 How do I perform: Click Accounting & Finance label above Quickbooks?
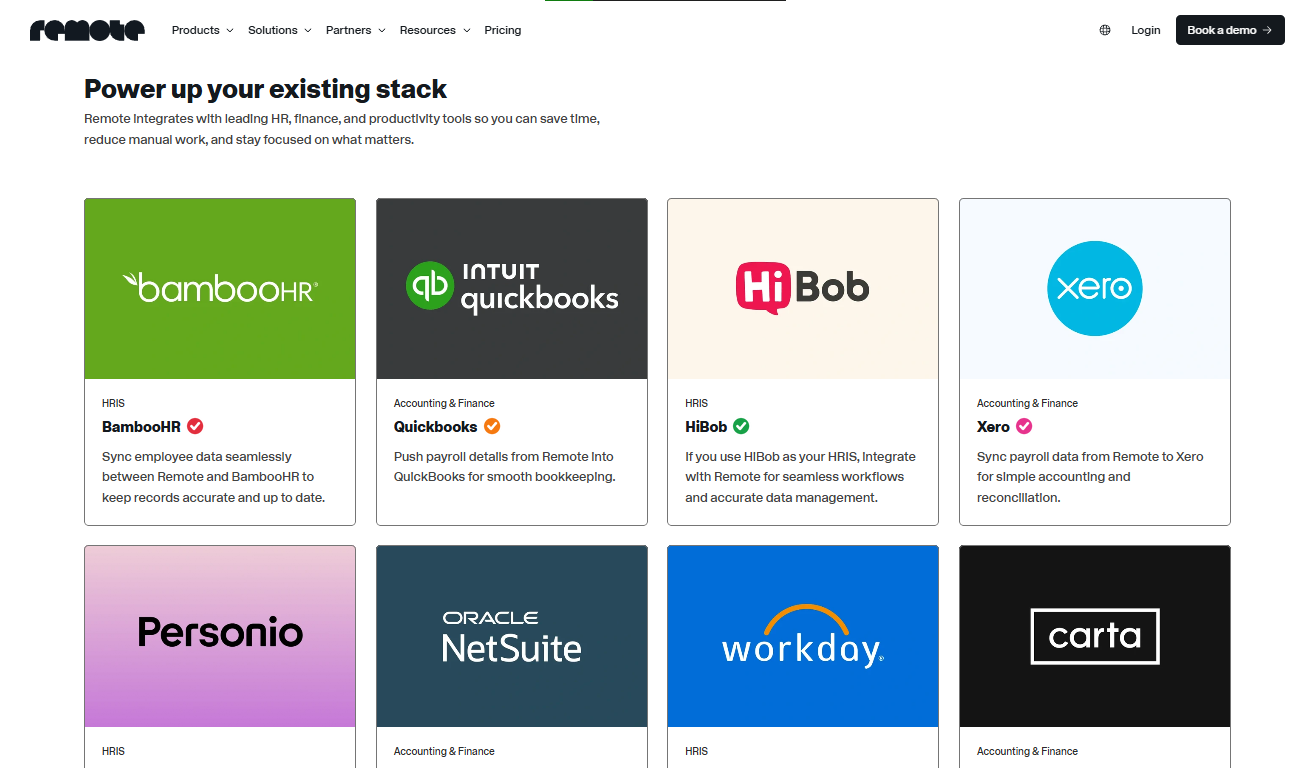(x=444, y=403)
